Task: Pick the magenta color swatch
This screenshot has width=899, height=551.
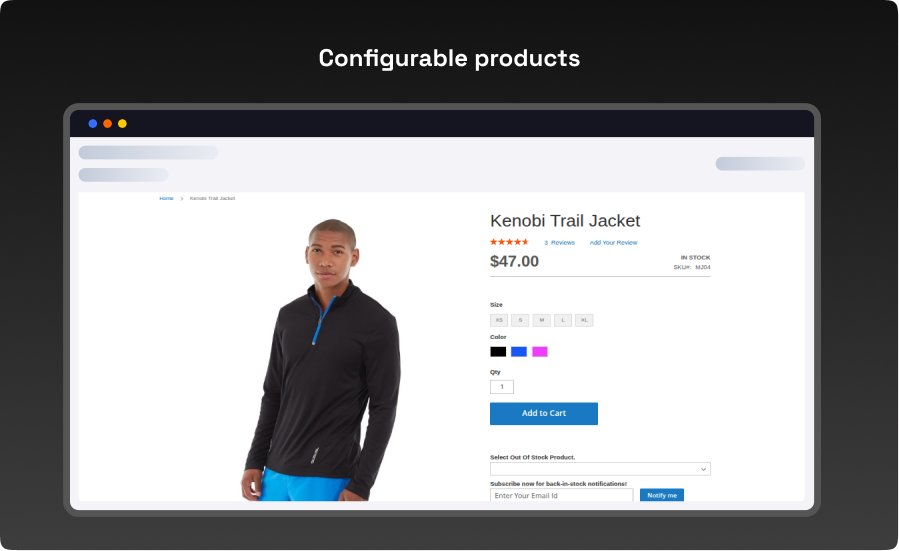Action: coord(540,351)
